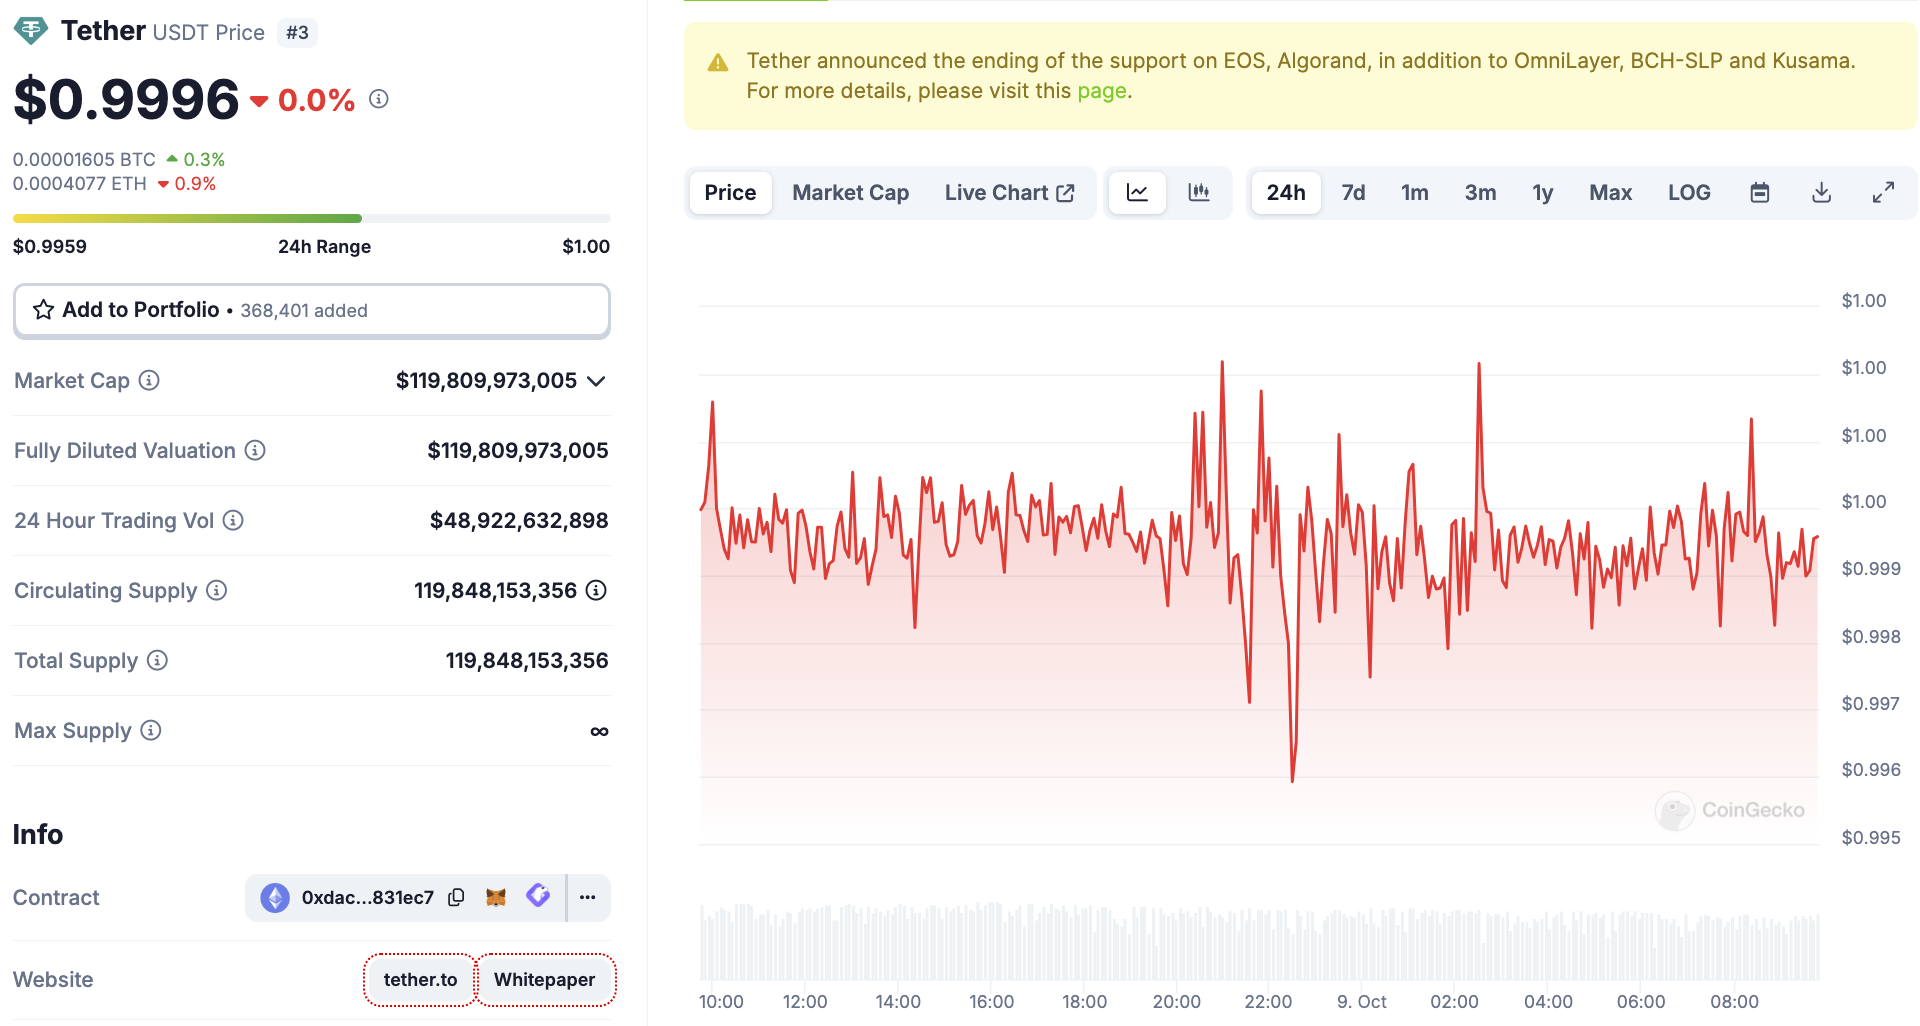Copy the contract address
The width and height of the screenshot is (1920, 1026).
point(456,897)
